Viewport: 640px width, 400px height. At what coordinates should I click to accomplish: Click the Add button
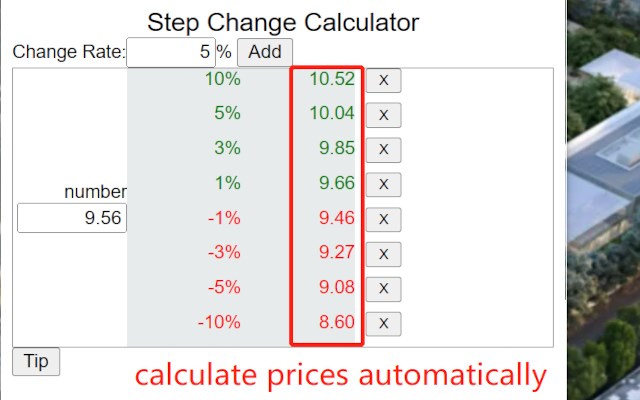point(265,52)
